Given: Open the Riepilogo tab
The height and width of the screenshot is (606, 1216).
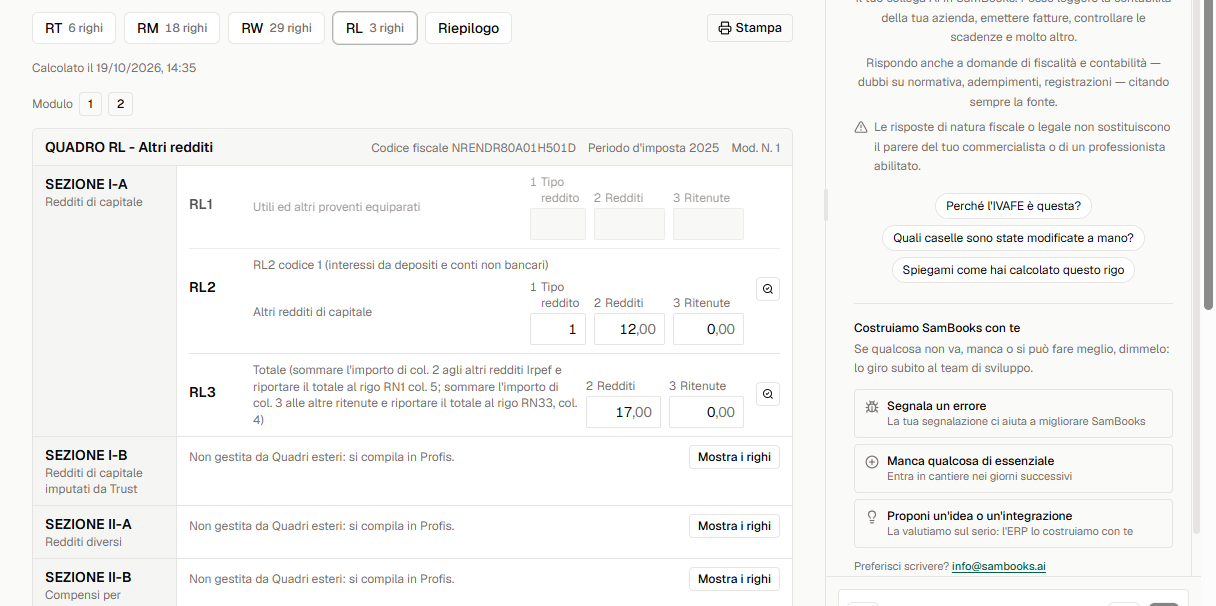Looking at the screenshot, I should point(468,28).
